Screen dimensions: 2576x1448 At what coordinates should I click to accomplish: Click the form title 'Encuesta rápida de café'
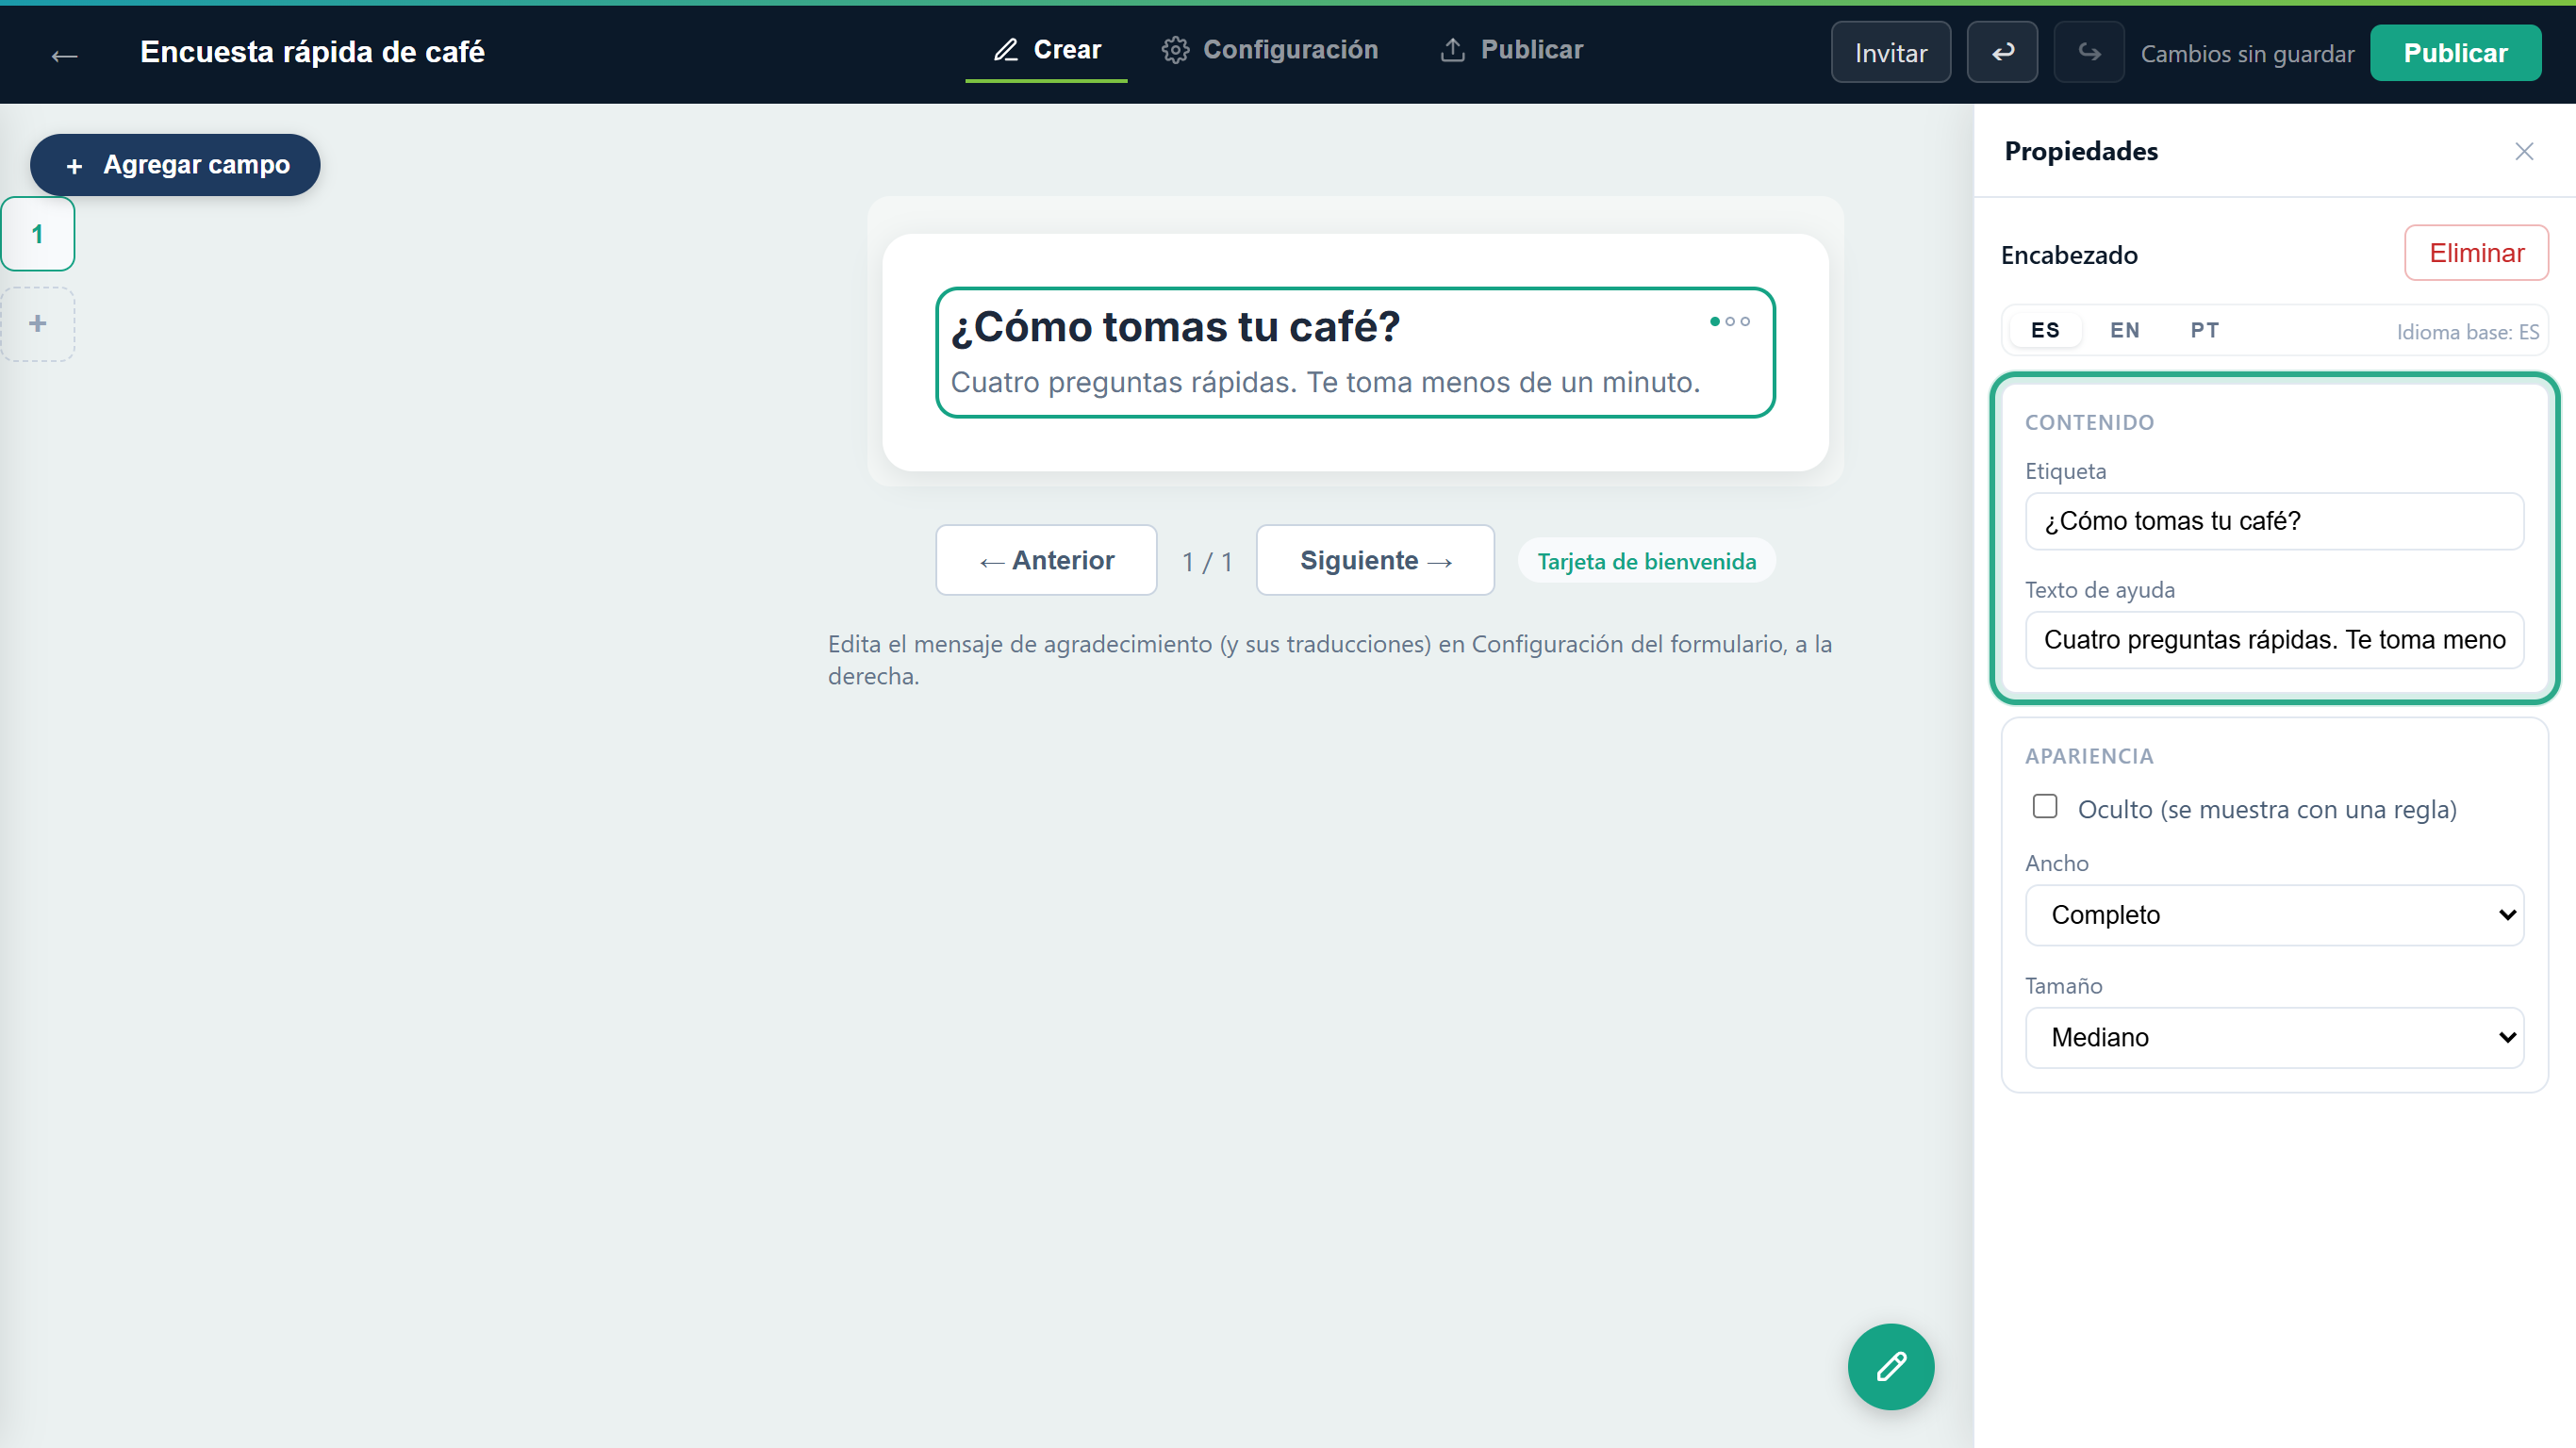coord(312,52)
